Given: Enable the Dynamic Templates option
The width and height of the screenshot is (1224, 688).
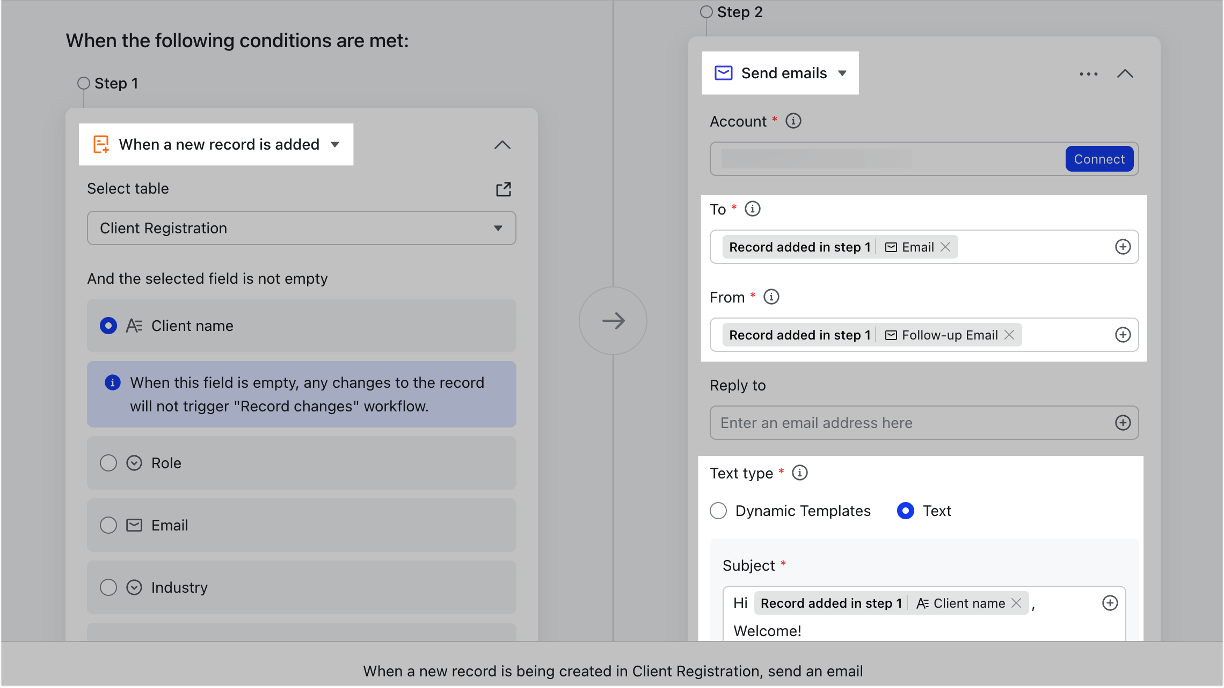Looking at the screenshot, I should click(x=718, y=510).
